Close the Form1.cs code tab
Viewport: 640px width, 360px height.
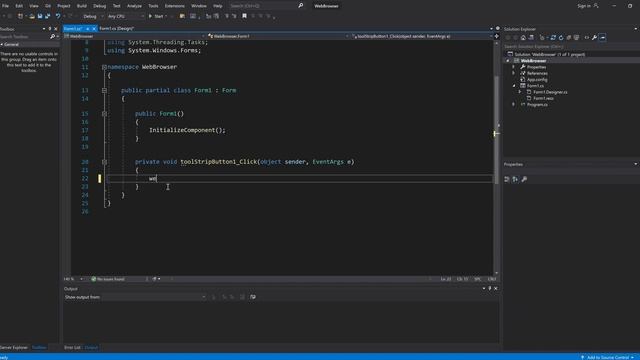pyautogui.click(x=94, y=29)
